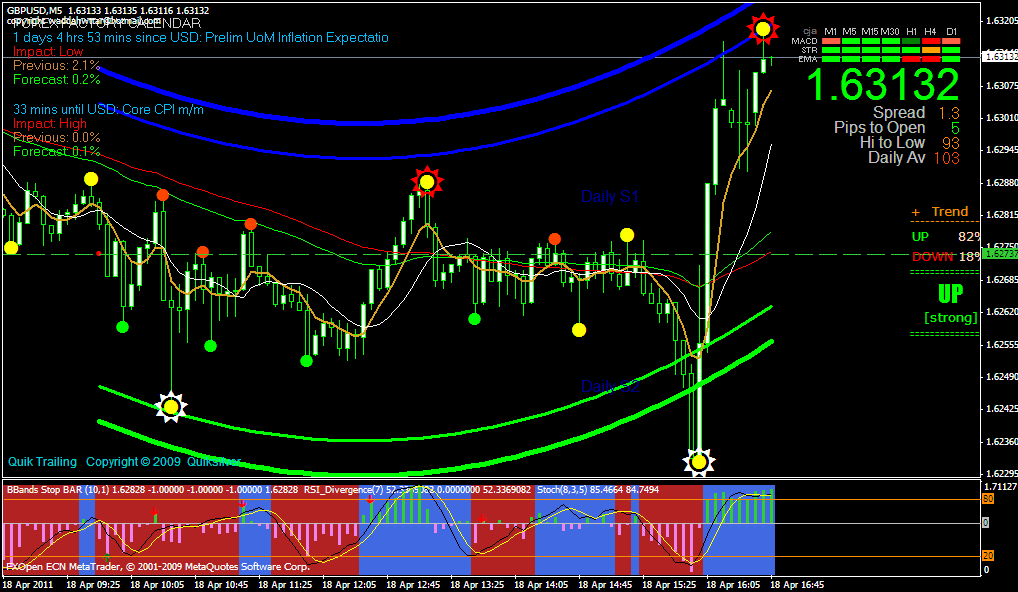Image resolution: width=1018 pixels, height=592 pixels.
Task: Select the Prelim UoM Inflation Expectations news line
Action: tap(201, 38)
